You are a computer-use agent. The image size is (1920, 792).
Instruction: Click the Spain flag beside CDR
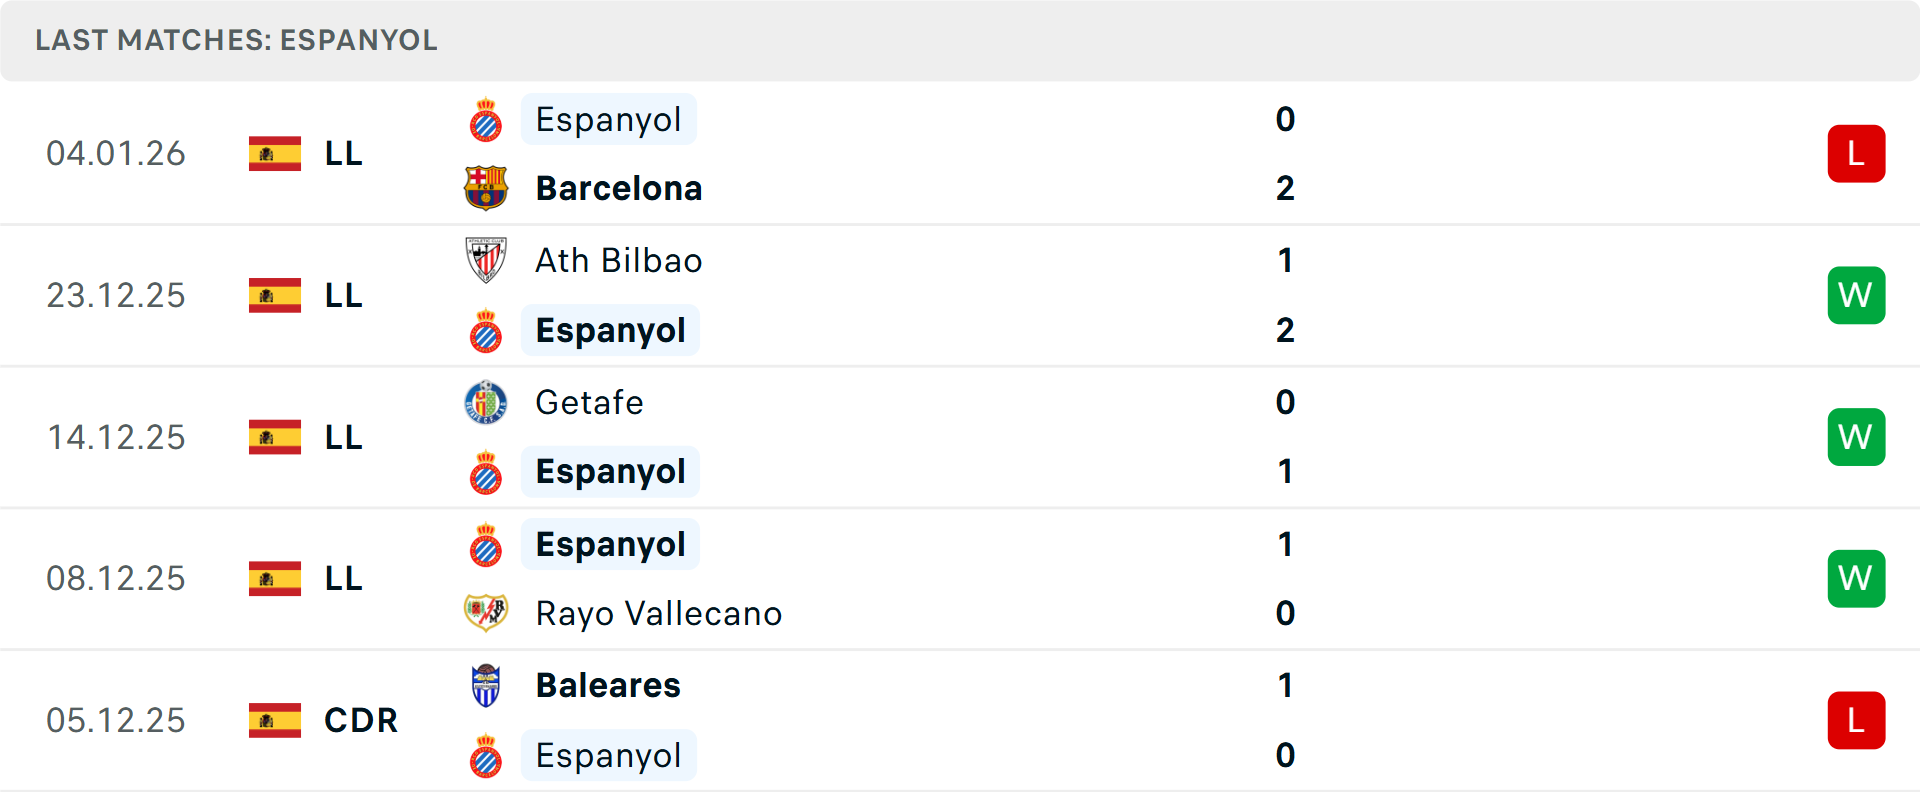[x=275, y=720]
